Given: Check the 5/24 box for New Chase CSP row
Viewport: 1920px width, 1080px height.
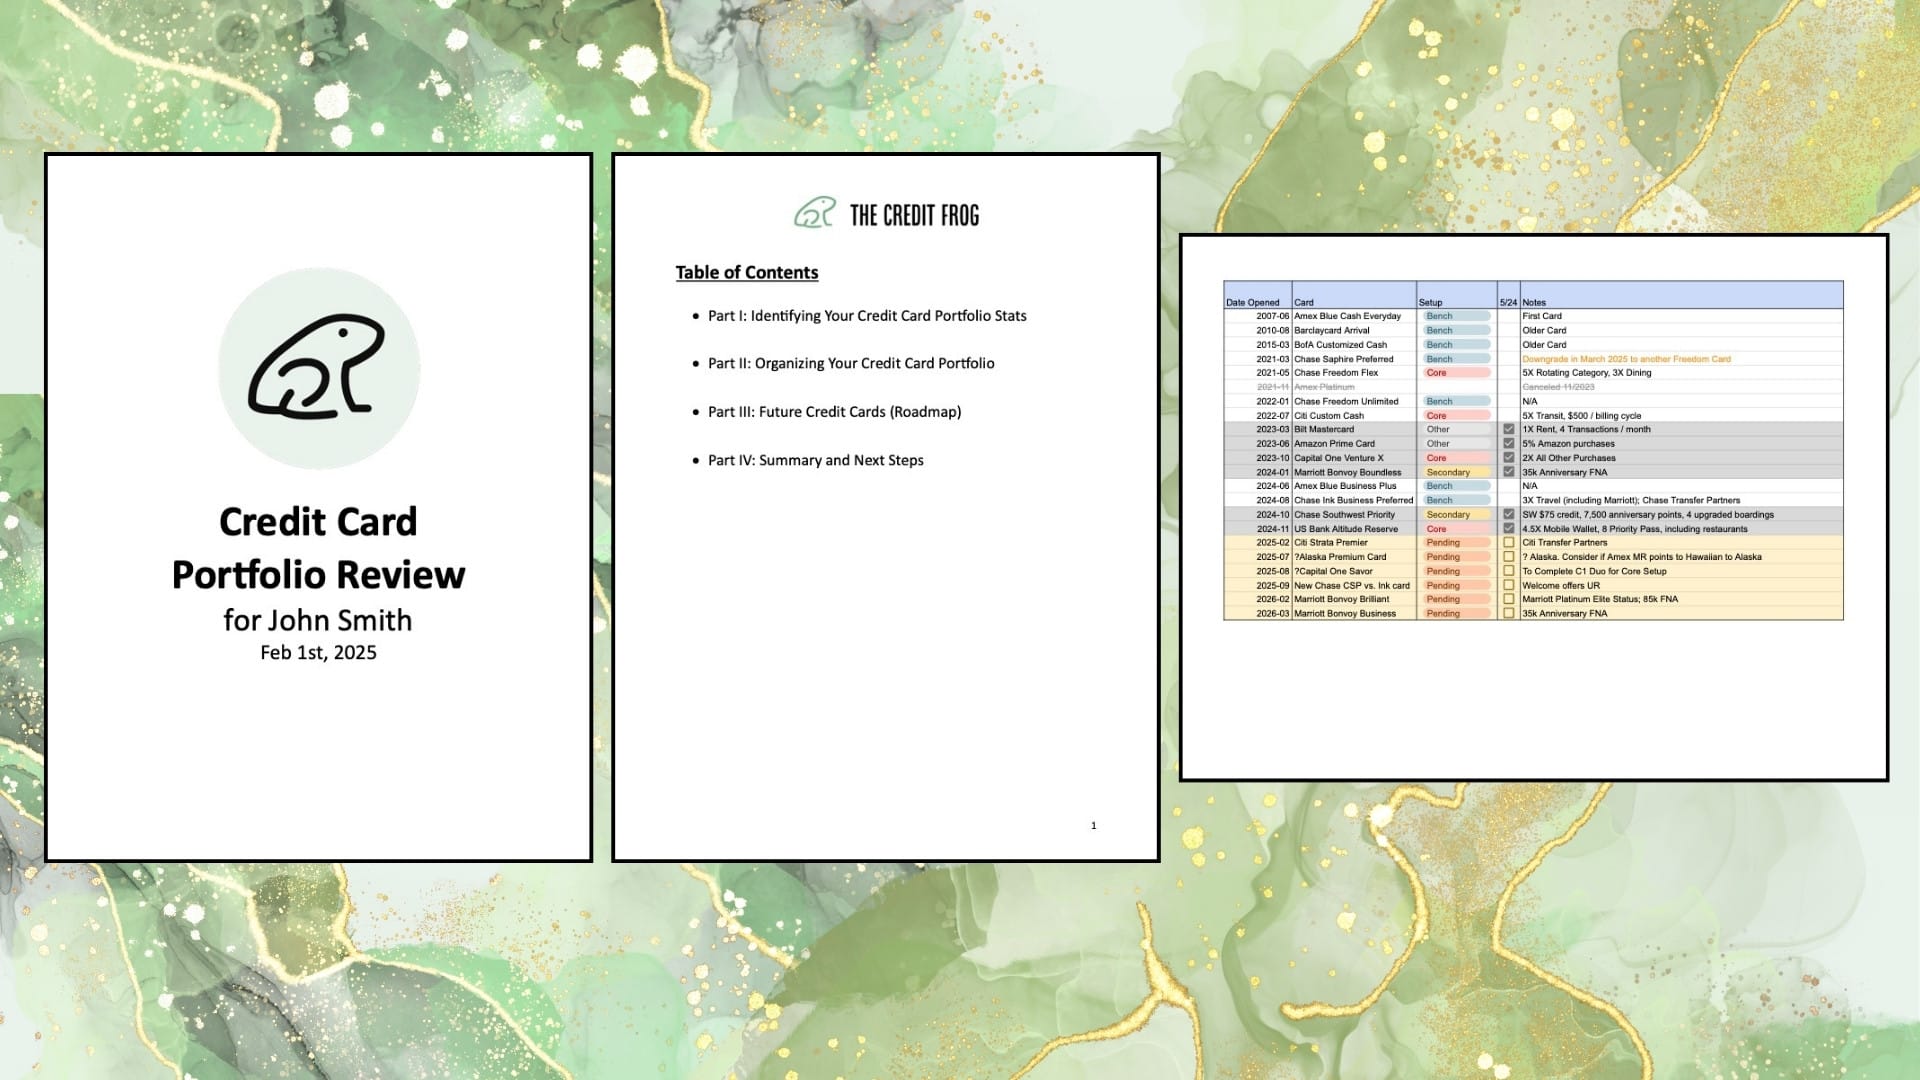Looking at the screenshot, I should coord(1508,585).
